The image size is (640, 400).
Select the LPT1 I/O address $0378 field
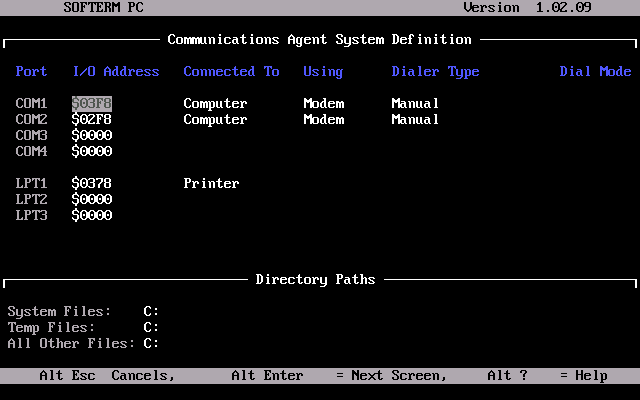click(92, 183)
